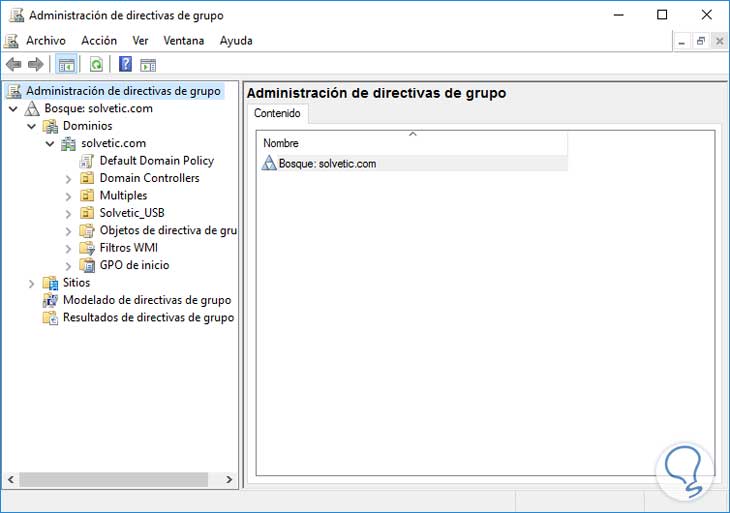Collapse the Bosque: solvetic.com node
Image resolution: width=730 pixels, height=513 pixels.
click(14, 109)
